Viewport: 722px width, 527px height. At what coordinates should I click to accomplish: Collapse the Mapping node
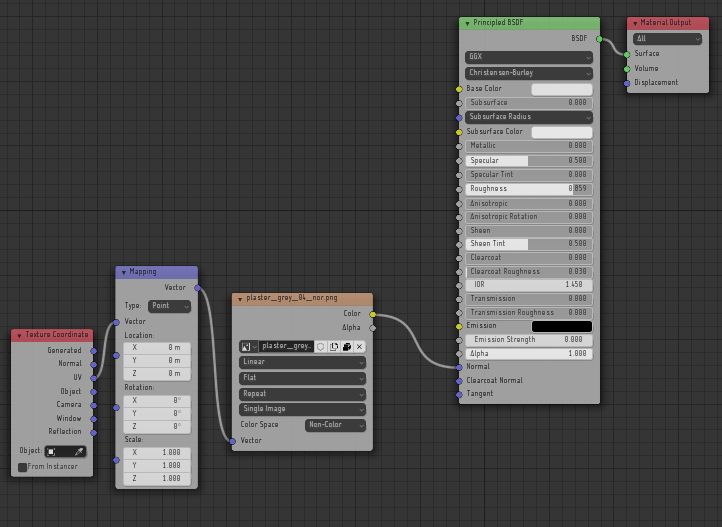point(124,272)
